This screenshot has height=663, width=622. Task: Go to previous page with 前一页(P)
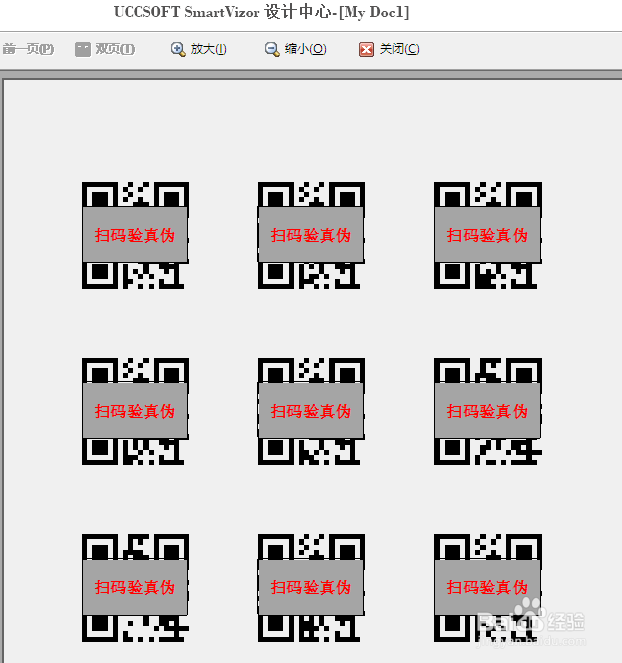(28, 49)
